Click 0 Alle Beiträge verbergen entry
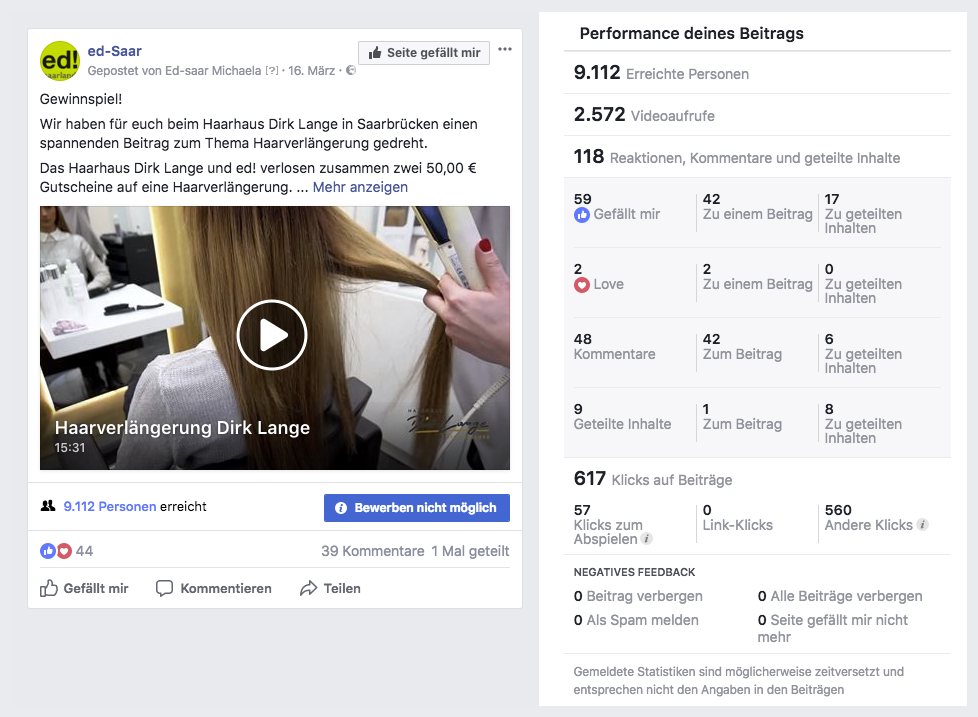The height and width of the screenshot is (717, 978). pos(840,596)
